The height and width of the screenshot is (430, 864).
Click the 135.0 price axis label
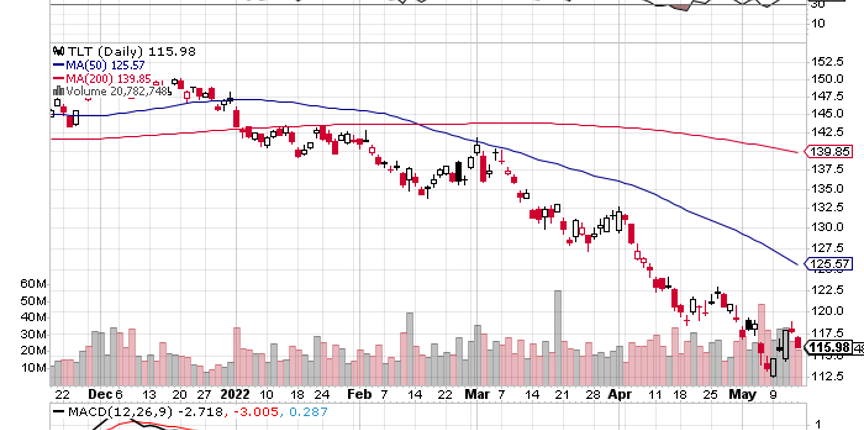(827, 189)
